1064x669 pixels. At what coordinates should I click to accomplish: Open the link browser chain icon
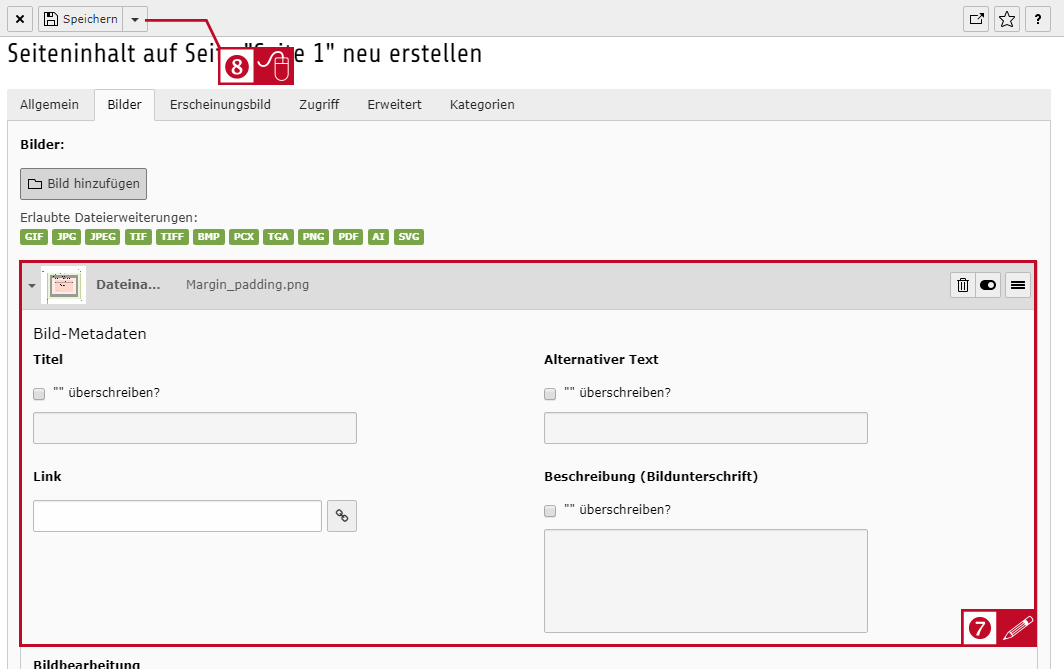click(x=342, y=516)
